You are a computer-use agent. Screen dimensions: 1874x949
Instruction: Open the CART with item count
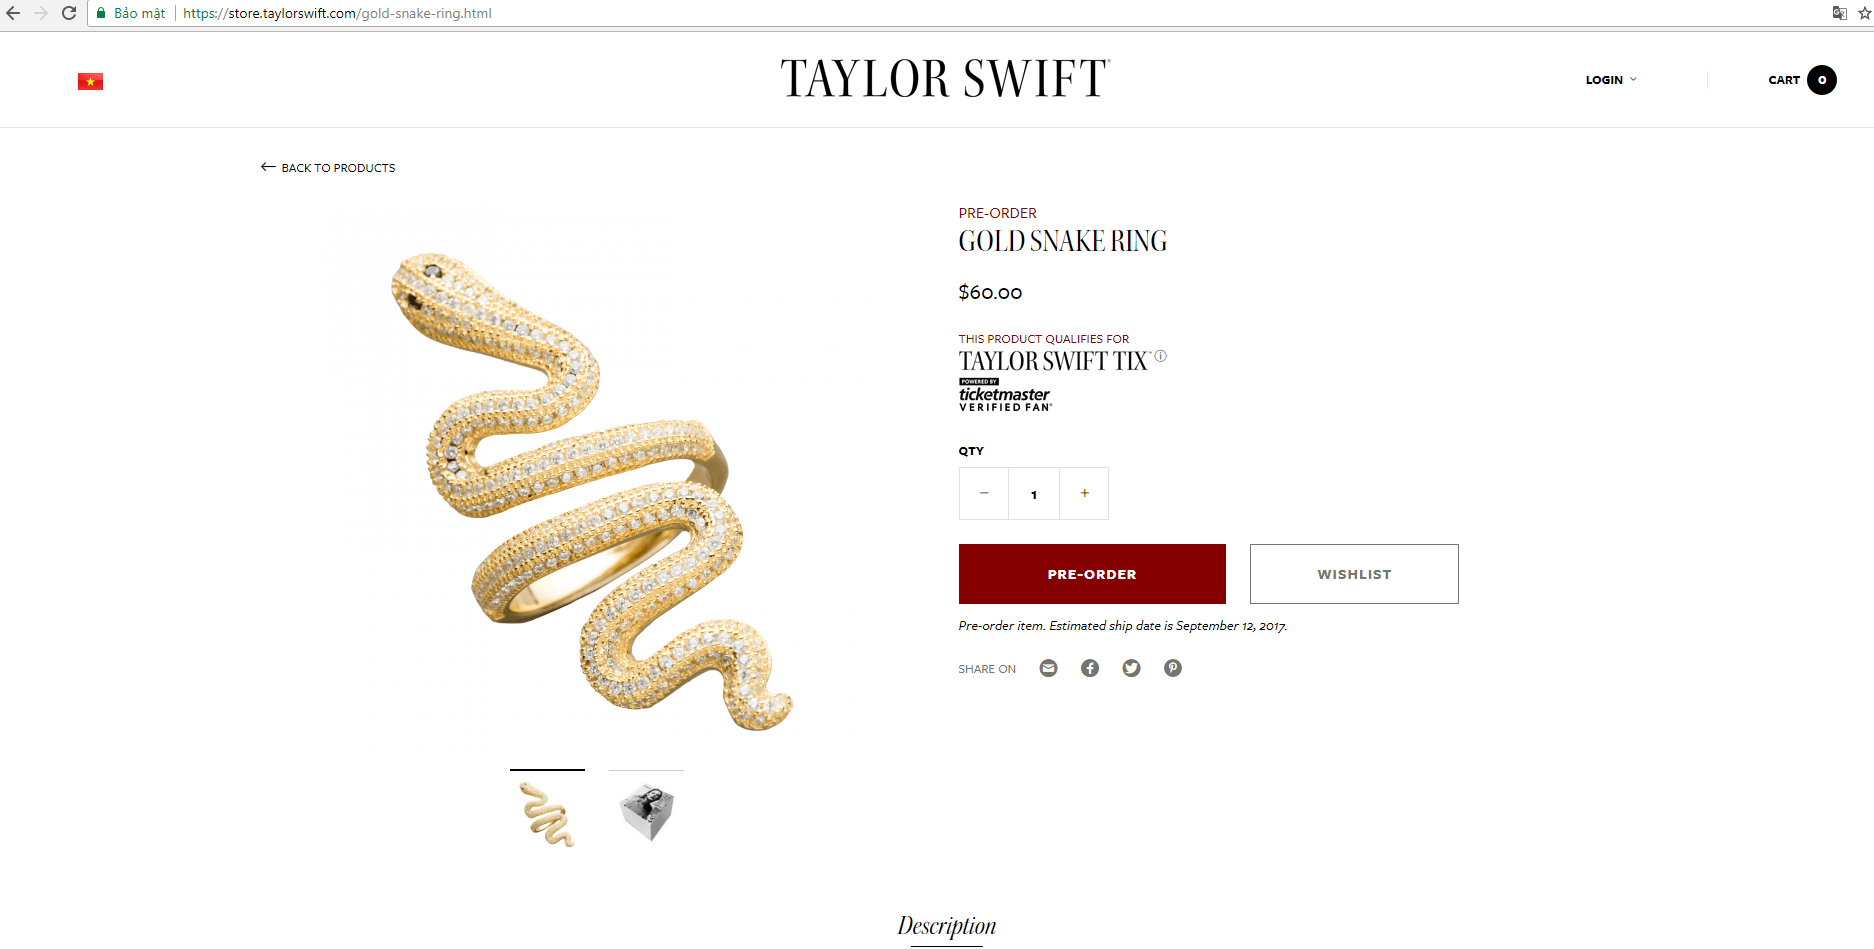point(1802,80)
